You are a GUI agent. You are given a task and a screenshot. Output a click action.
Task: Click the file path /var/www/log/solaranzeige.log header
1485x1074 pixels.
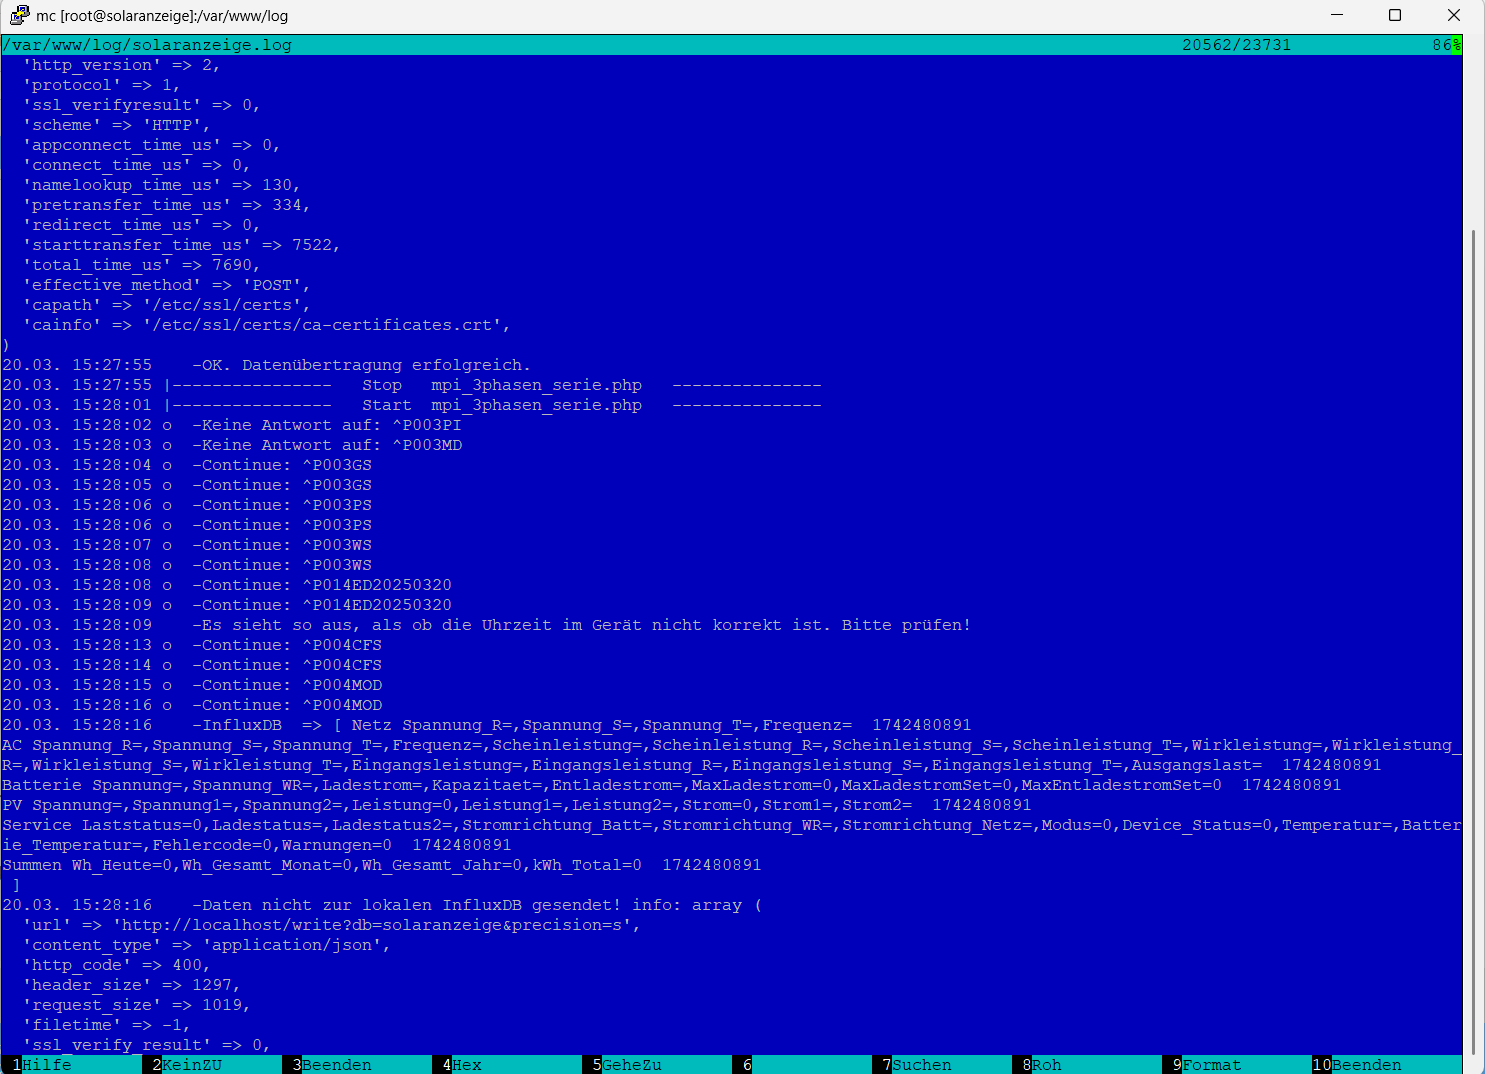click(x=147, y=45)
